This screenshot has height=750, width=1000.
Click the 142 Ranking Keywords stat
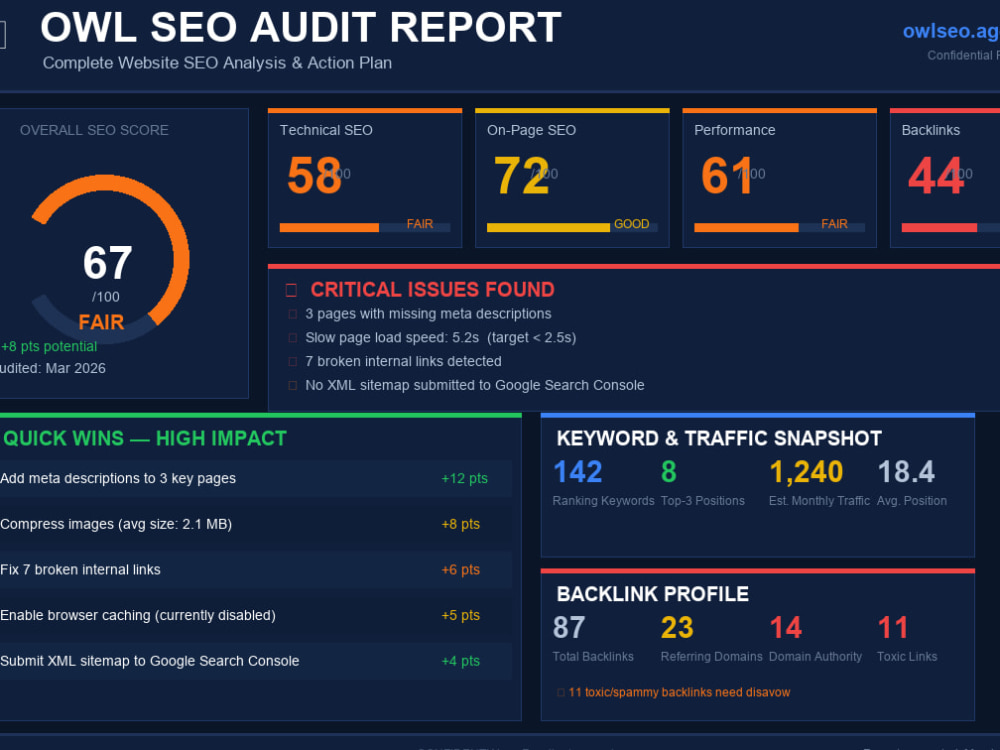click(603, 483)
